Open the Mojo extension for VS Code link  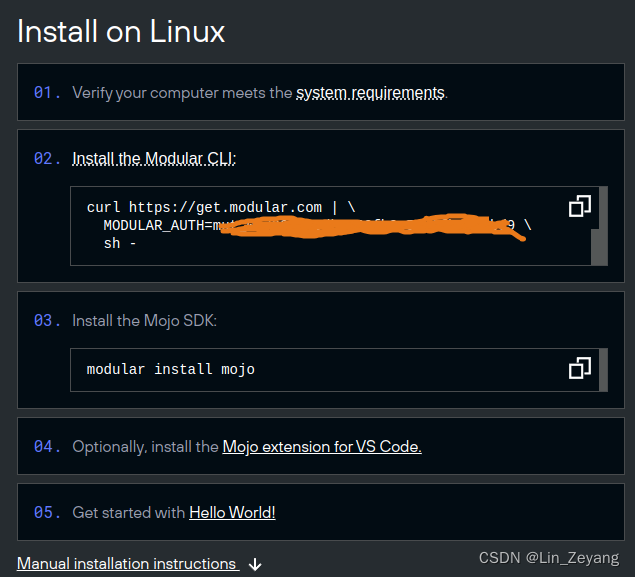(322, 447)
